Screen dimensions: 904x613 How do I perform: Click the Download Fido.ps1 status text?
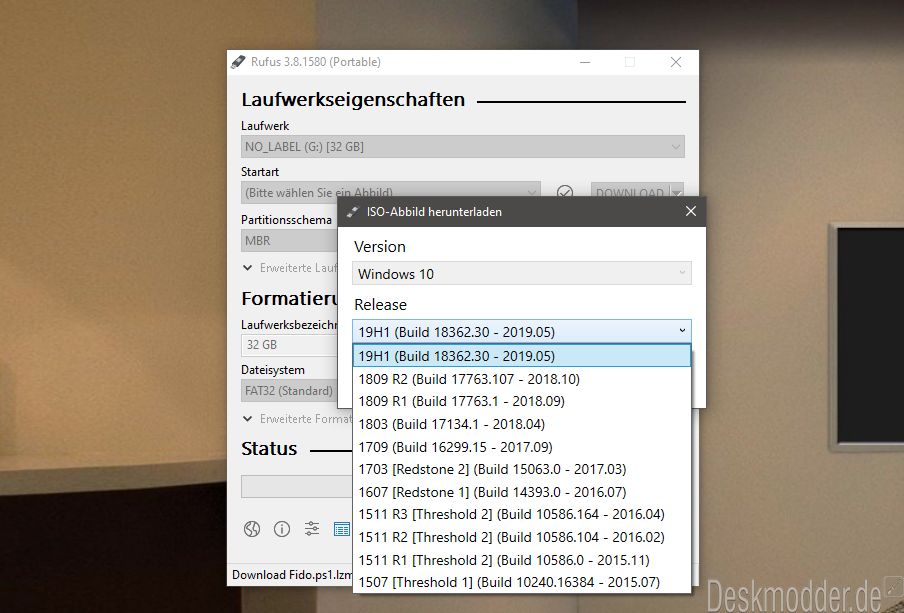(x=292, y=575)
